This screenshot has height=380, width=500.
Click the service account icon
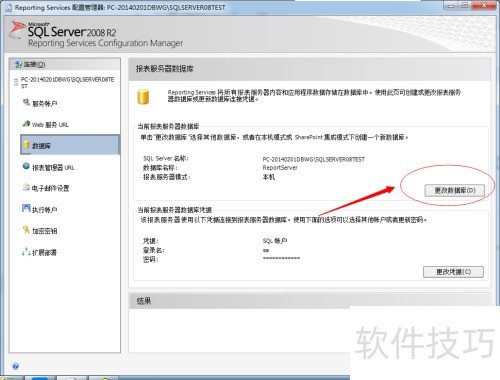(26, 103)
